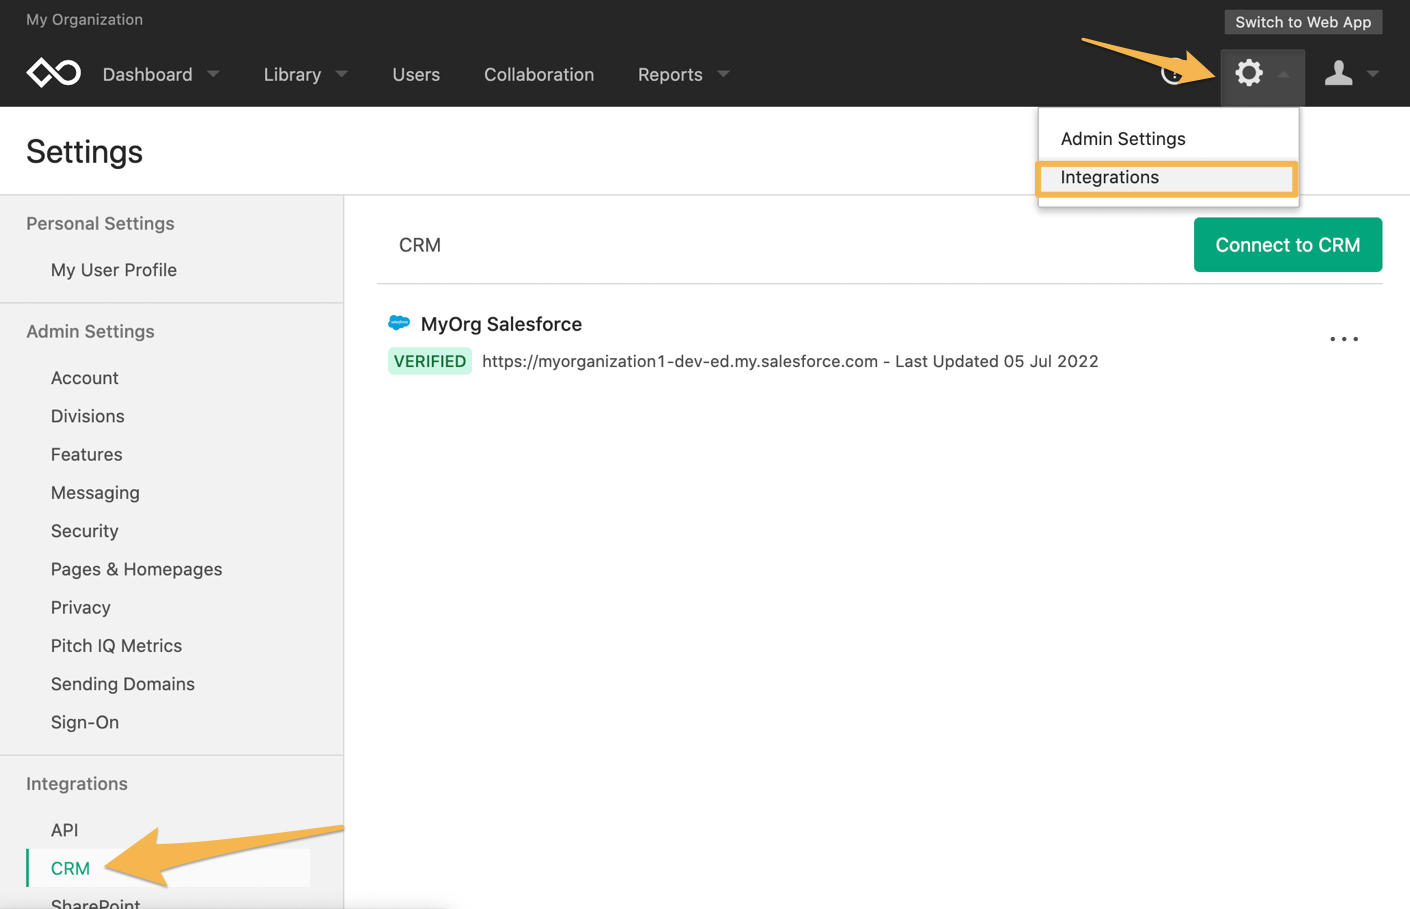Viewport: 1410px width, 909px height.
Task: Expand the Reports dropdown arrow
Action: click(x=724, y=74)
